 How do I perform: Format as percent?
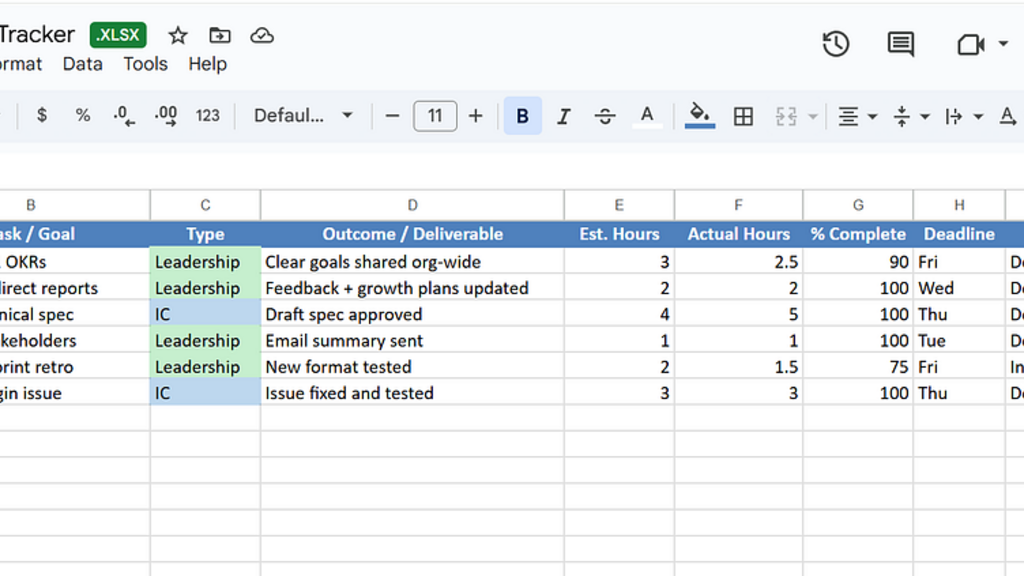click(x=83, y=116)
